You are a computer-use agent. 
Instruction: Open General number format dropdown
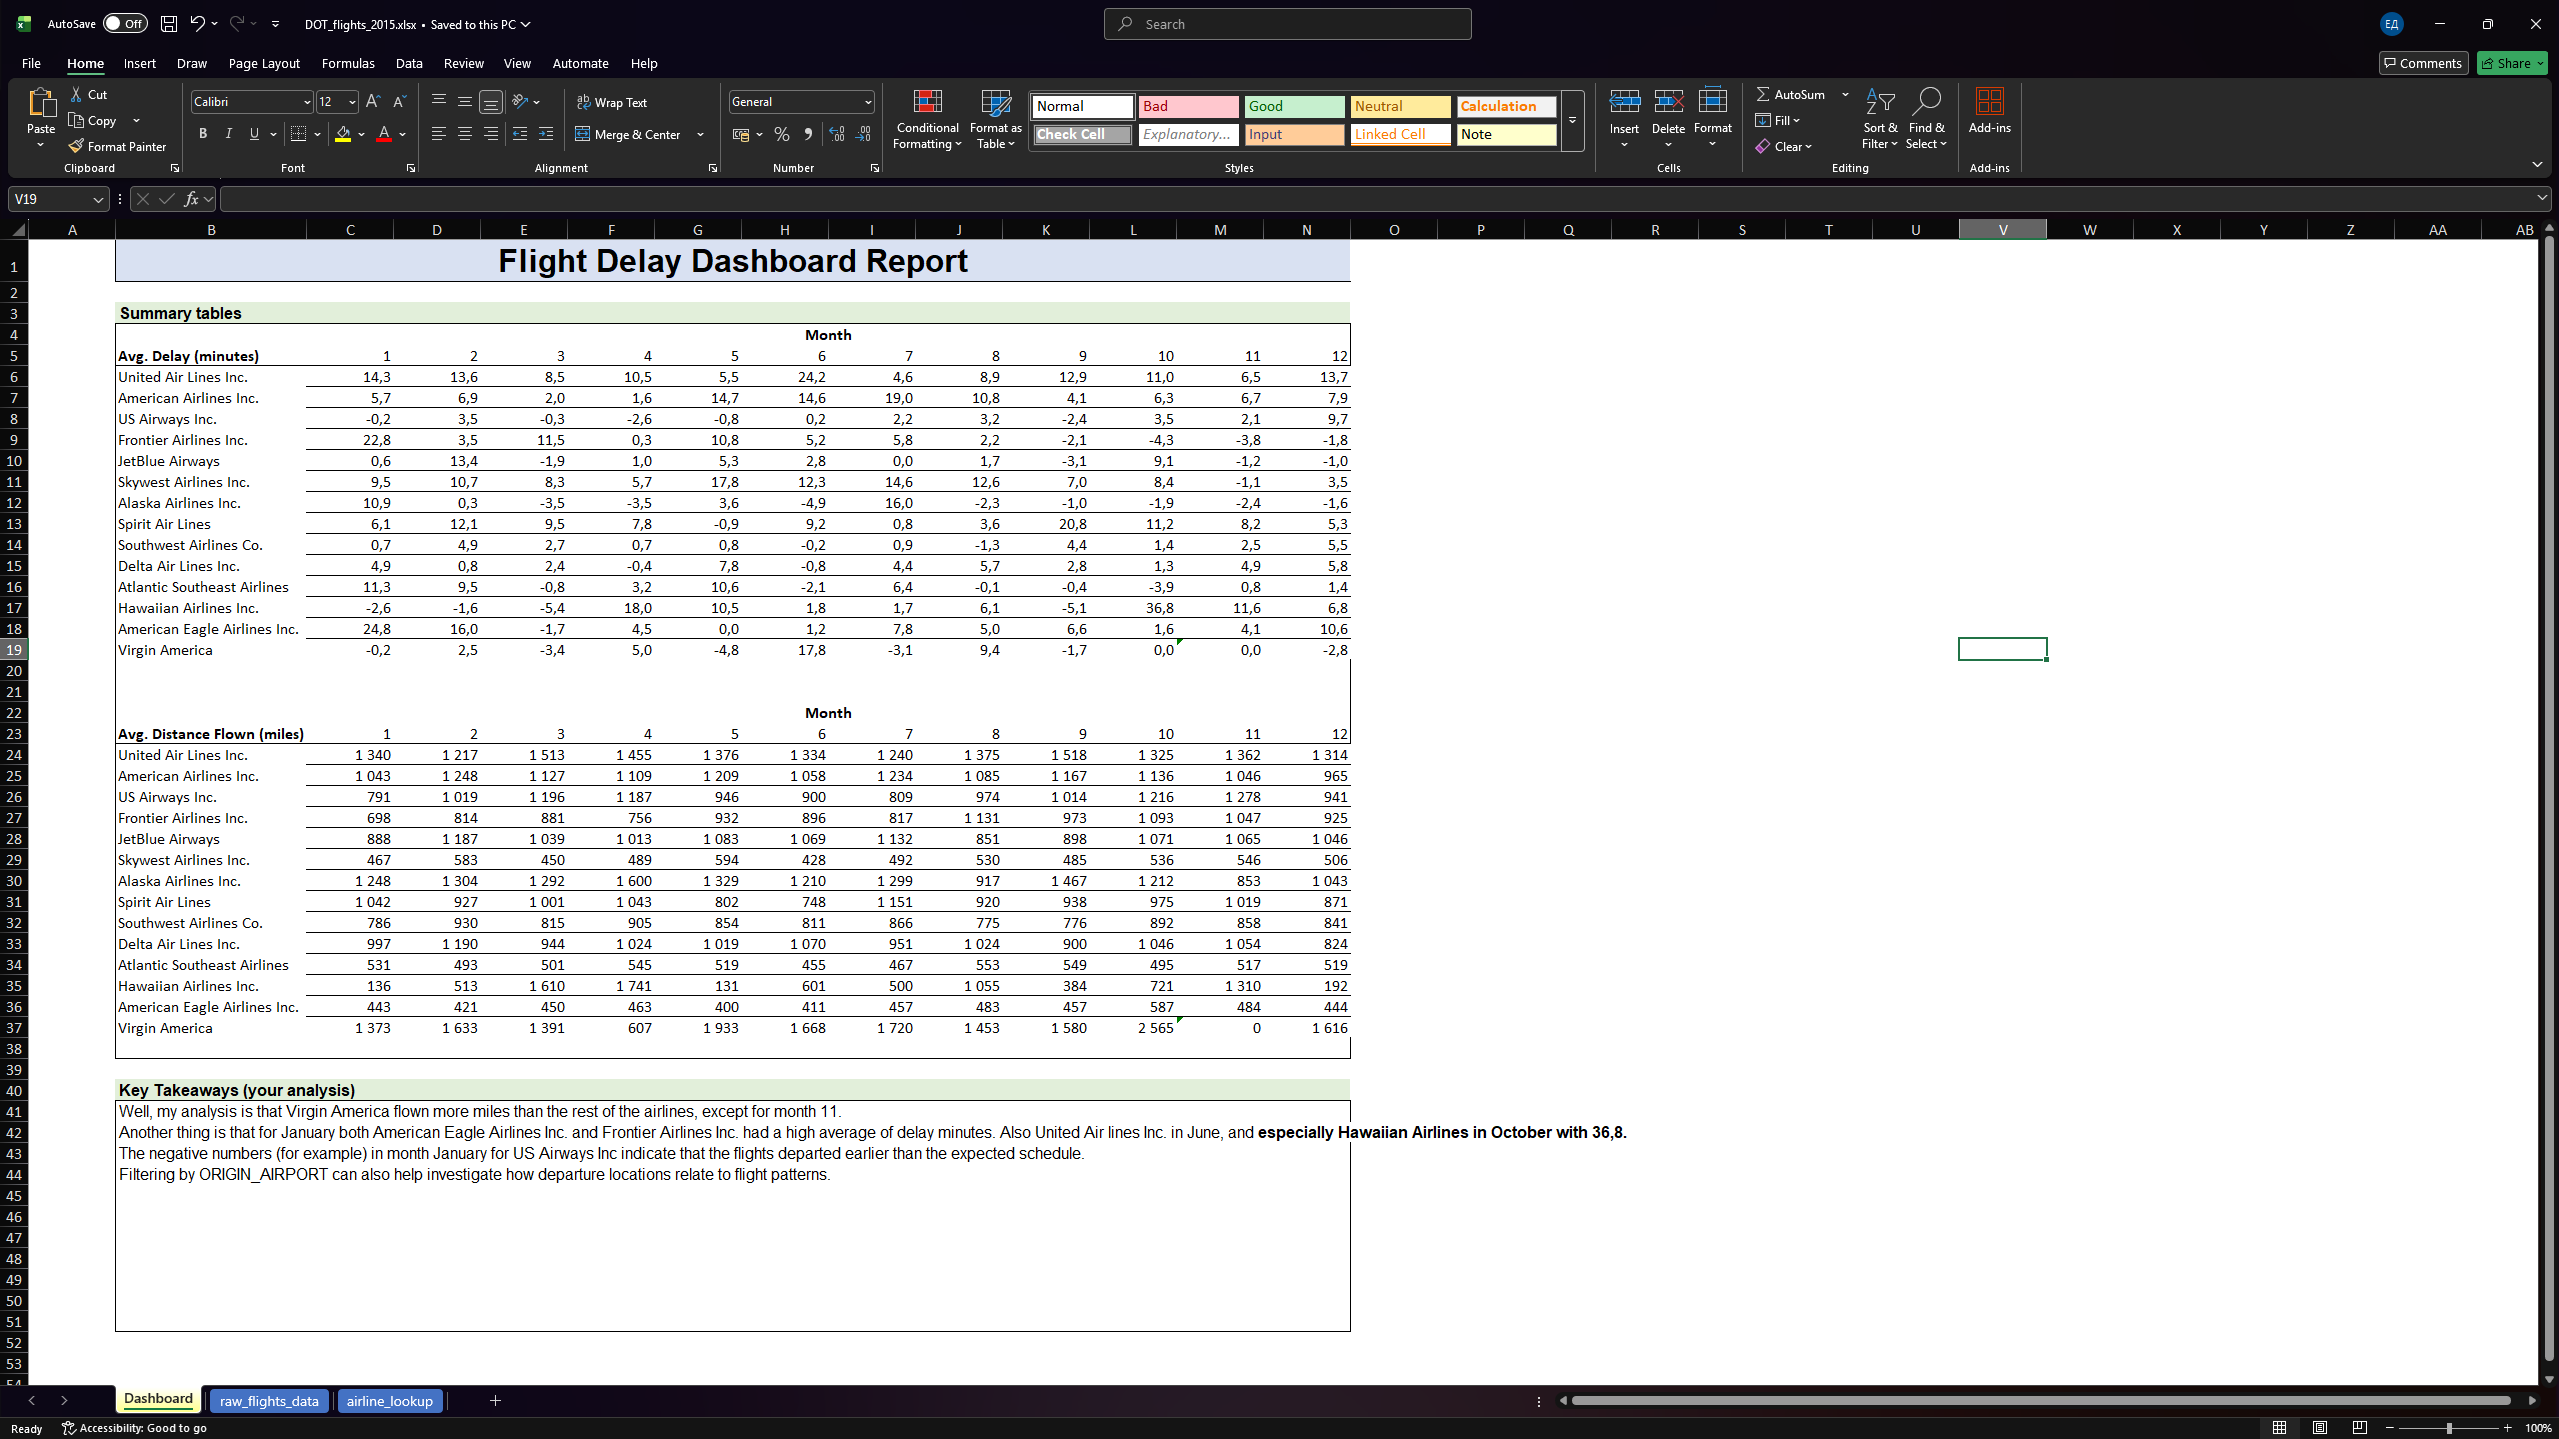pyautogui.click(x=868, y=102)
